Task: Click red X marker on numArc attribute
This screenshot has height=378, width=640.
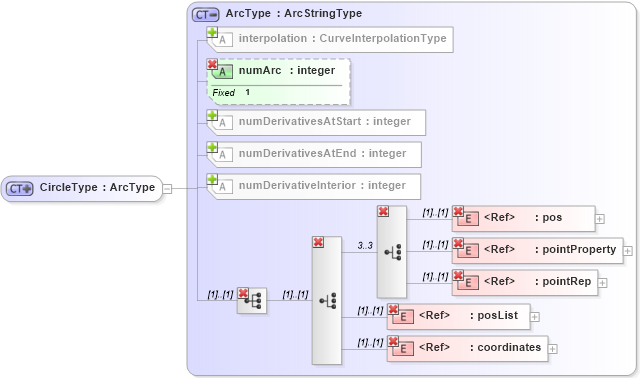Action: pos(212,64)
